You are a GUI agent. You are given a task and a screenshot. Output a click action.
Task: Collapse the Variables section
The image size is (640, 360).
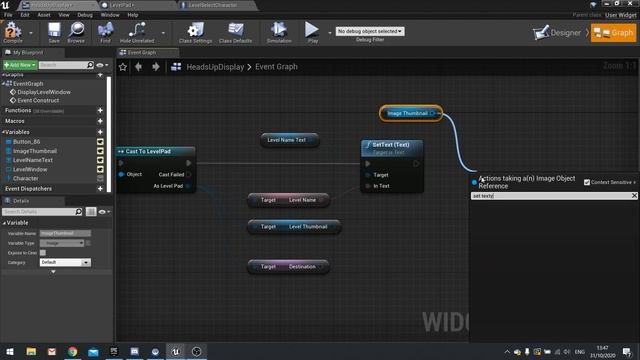tap(4, 132)
